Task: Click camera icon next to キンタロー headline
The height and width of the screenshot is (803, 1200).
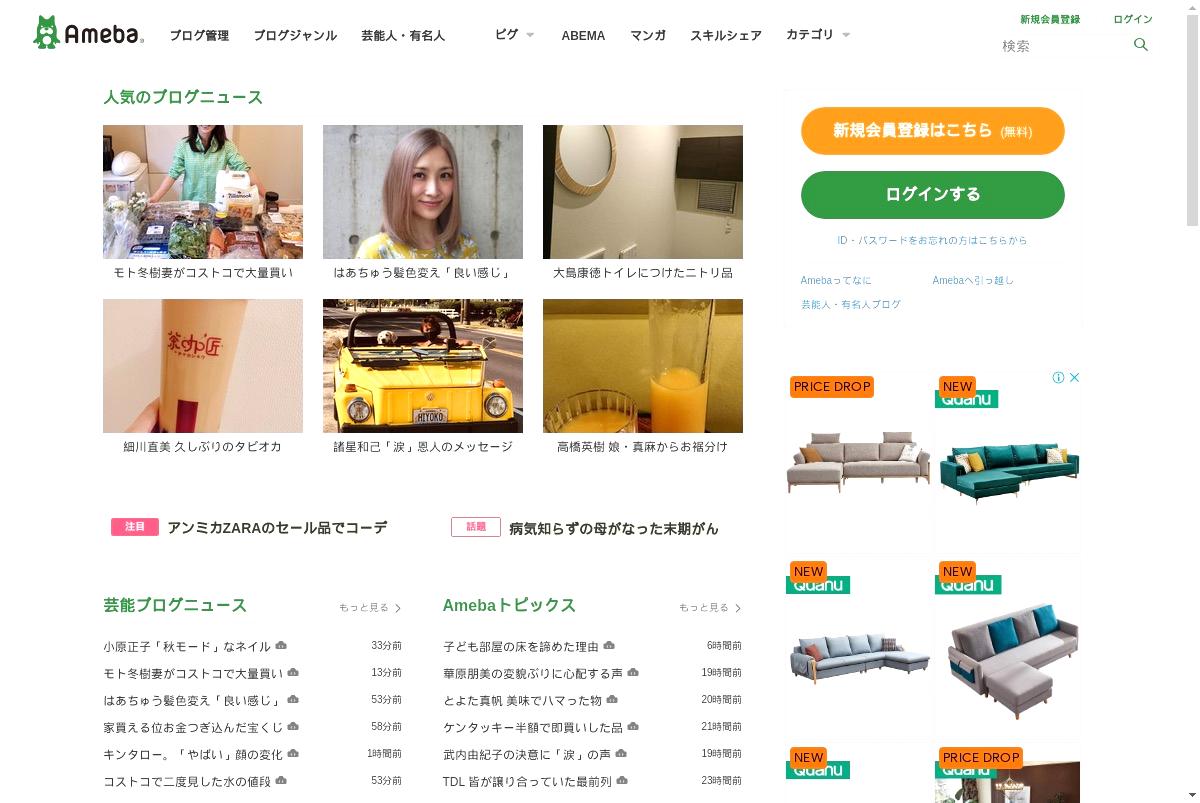Action: click(x=293, y=754)
